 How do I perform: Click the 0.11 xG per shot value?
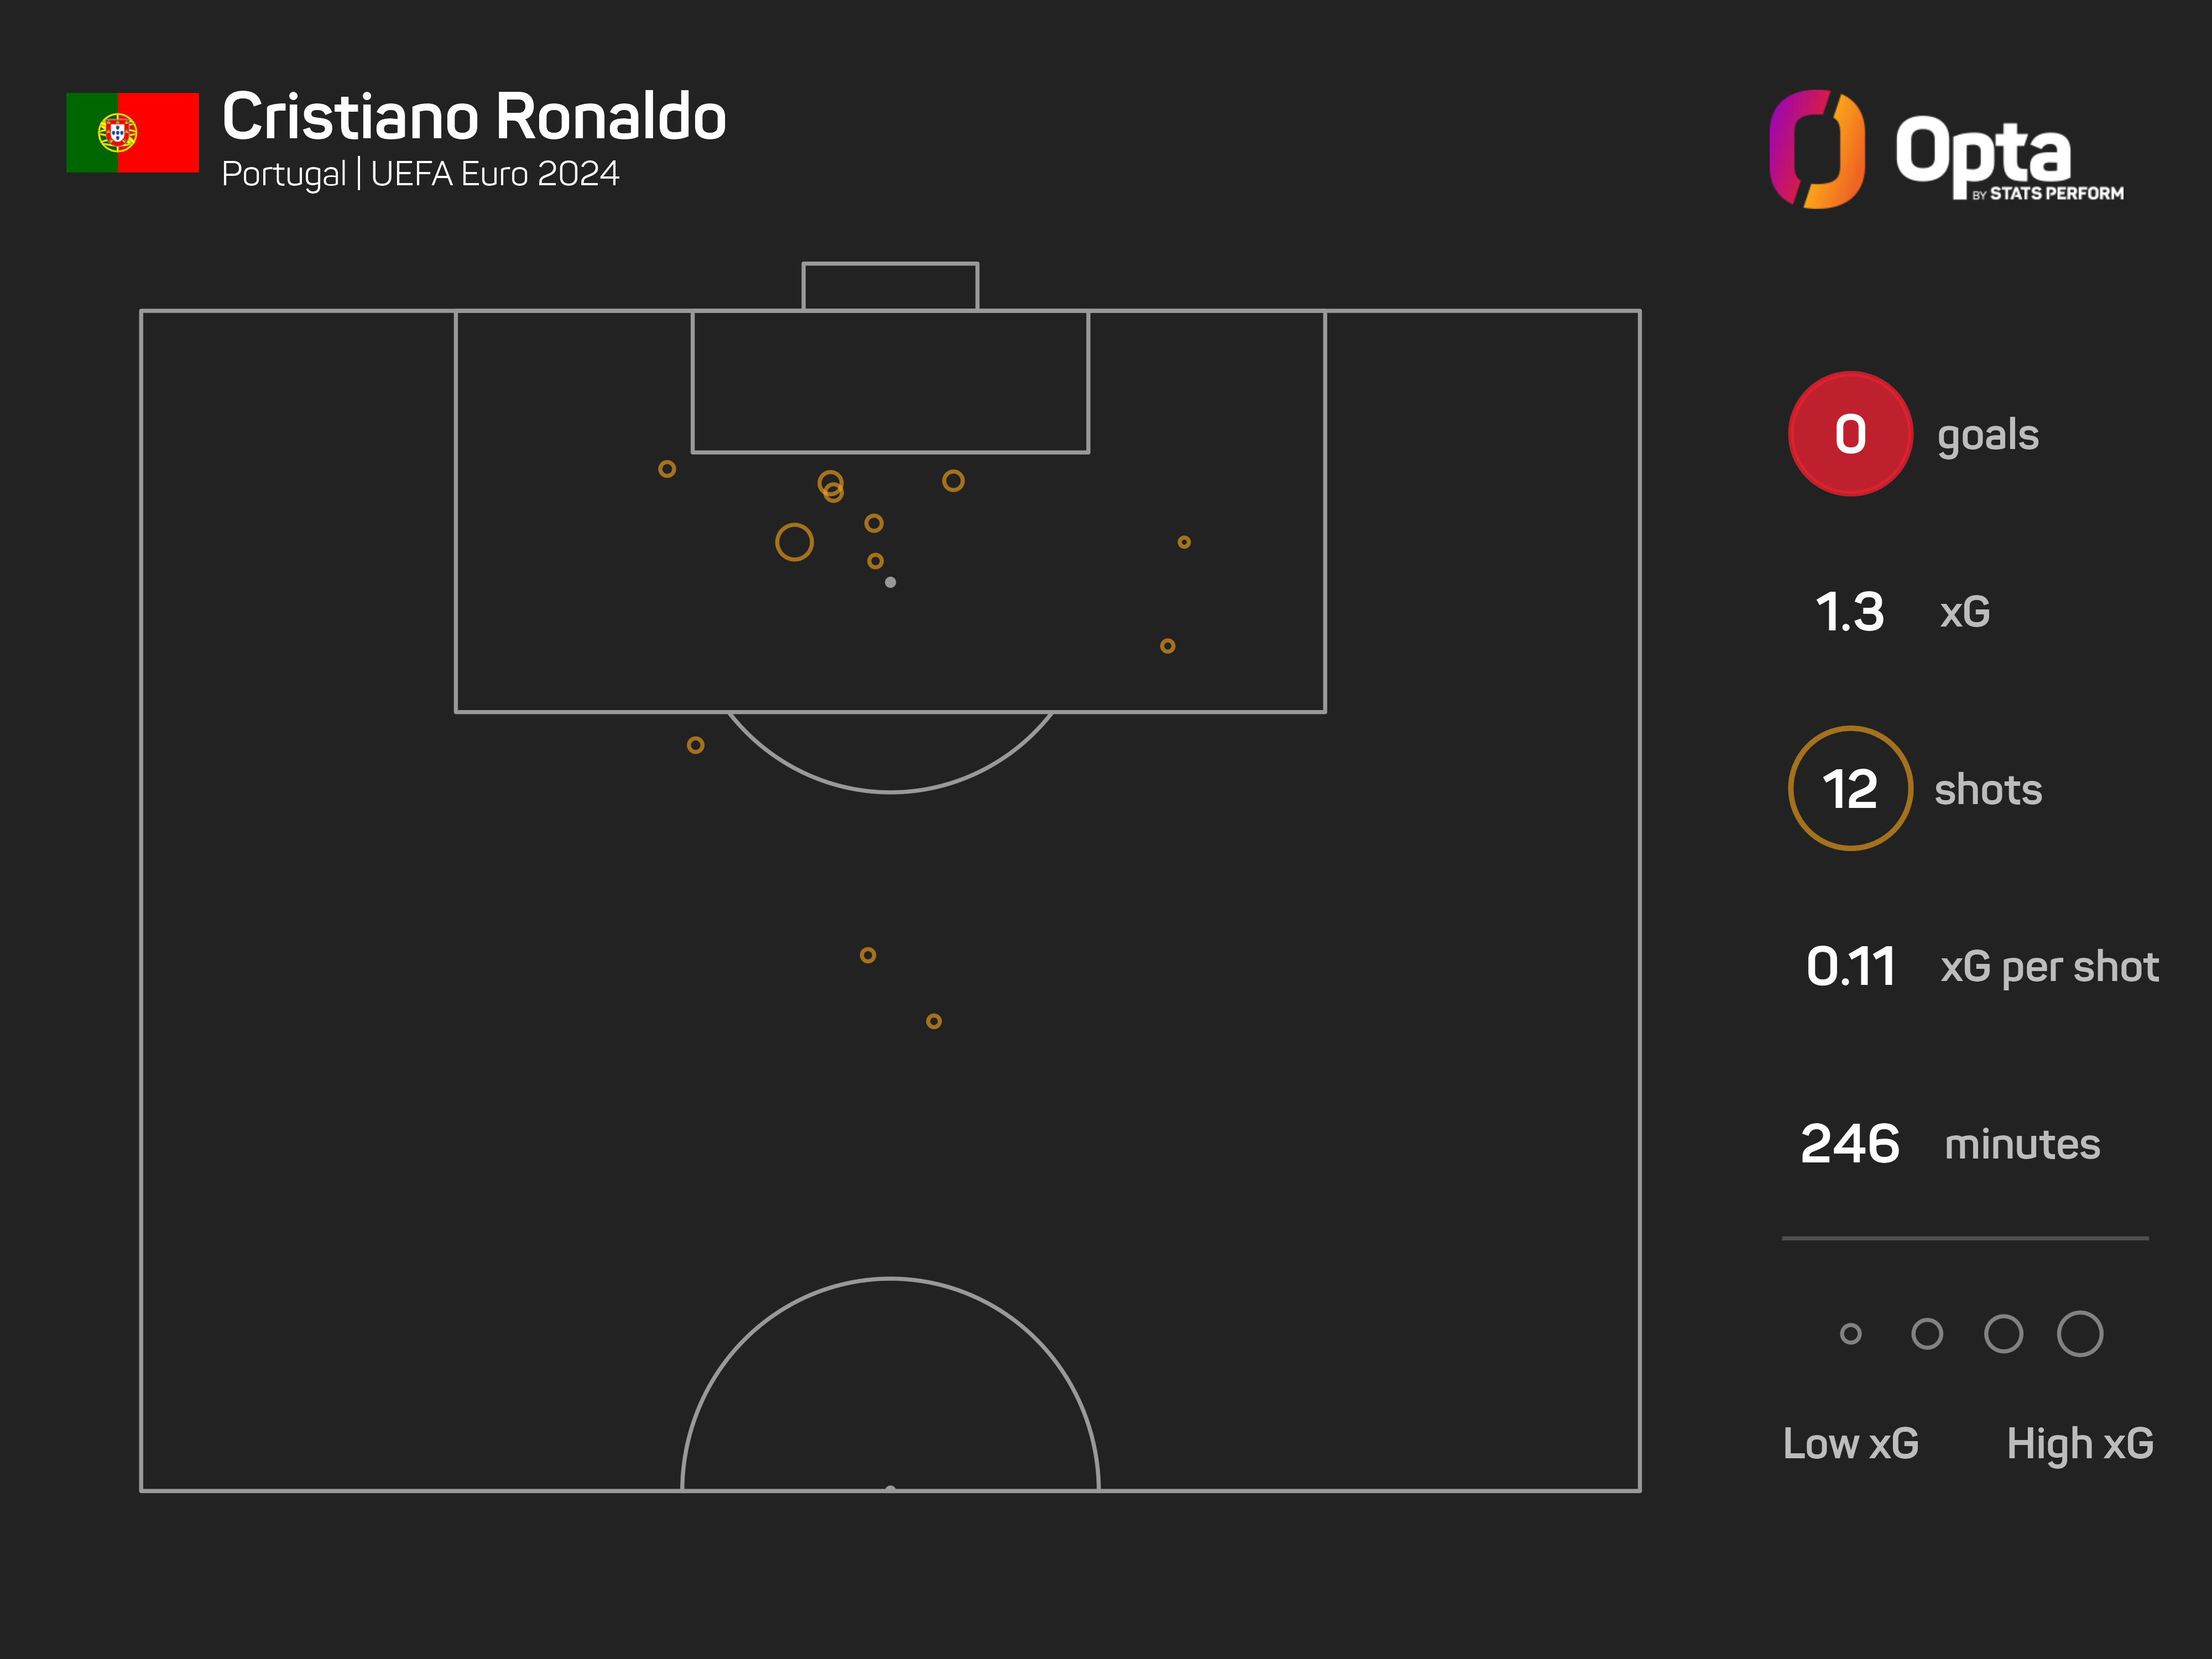[1850, 967]
